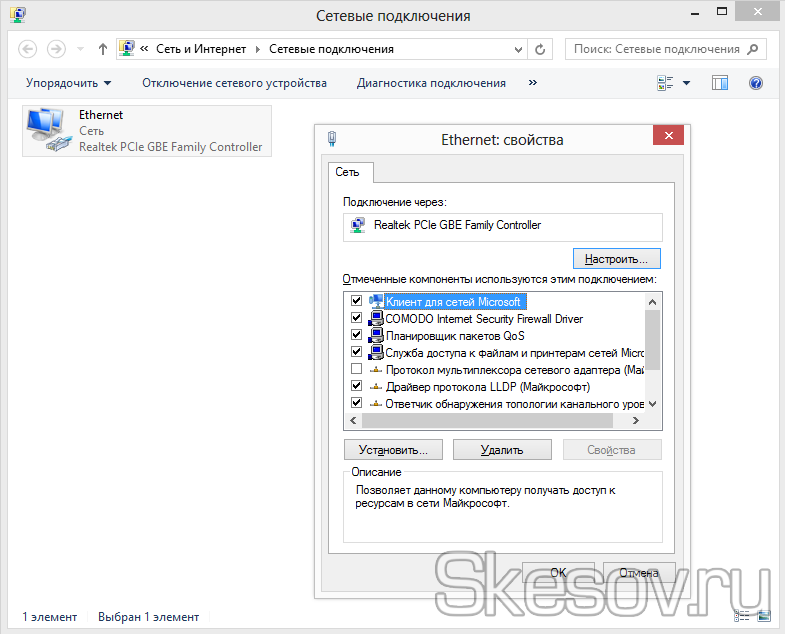This screenshot has height=634, width=785.
Task: Expand the breadcrumb separator arrow
Action: coord(258,50)
